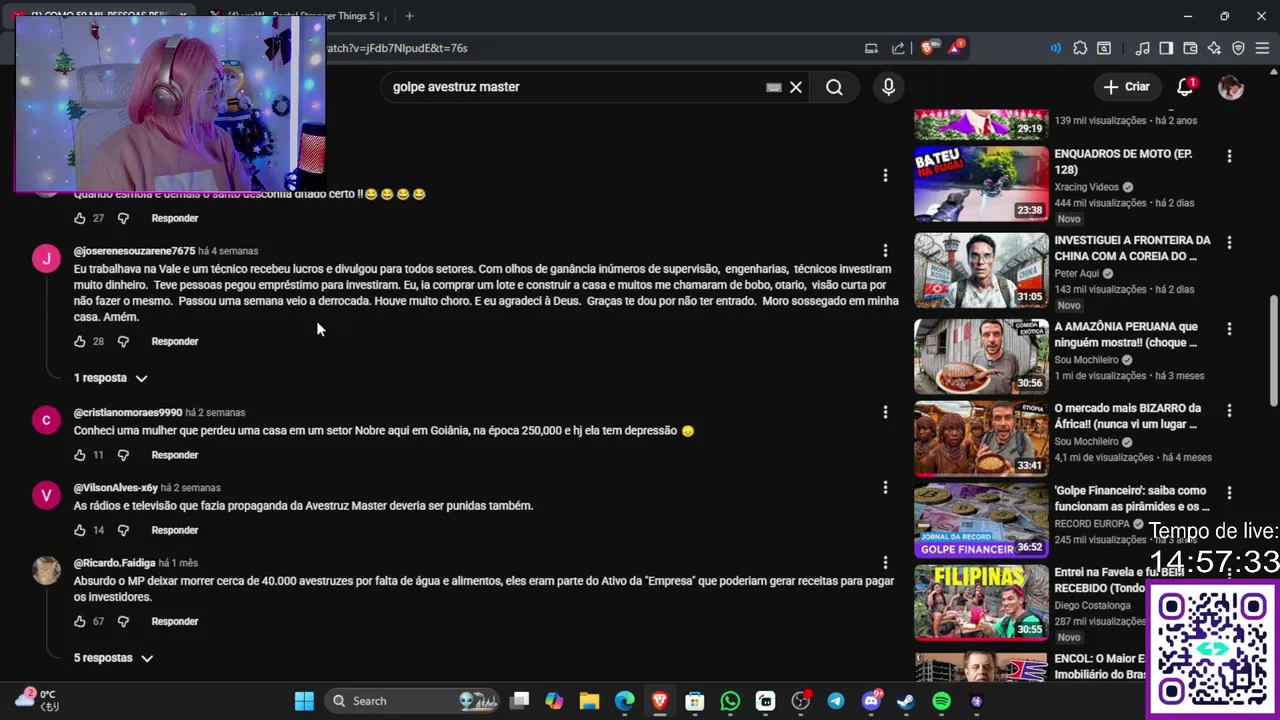Open 'Golpe Financeiro' Record video thumbnail

(x=981, y=520)
